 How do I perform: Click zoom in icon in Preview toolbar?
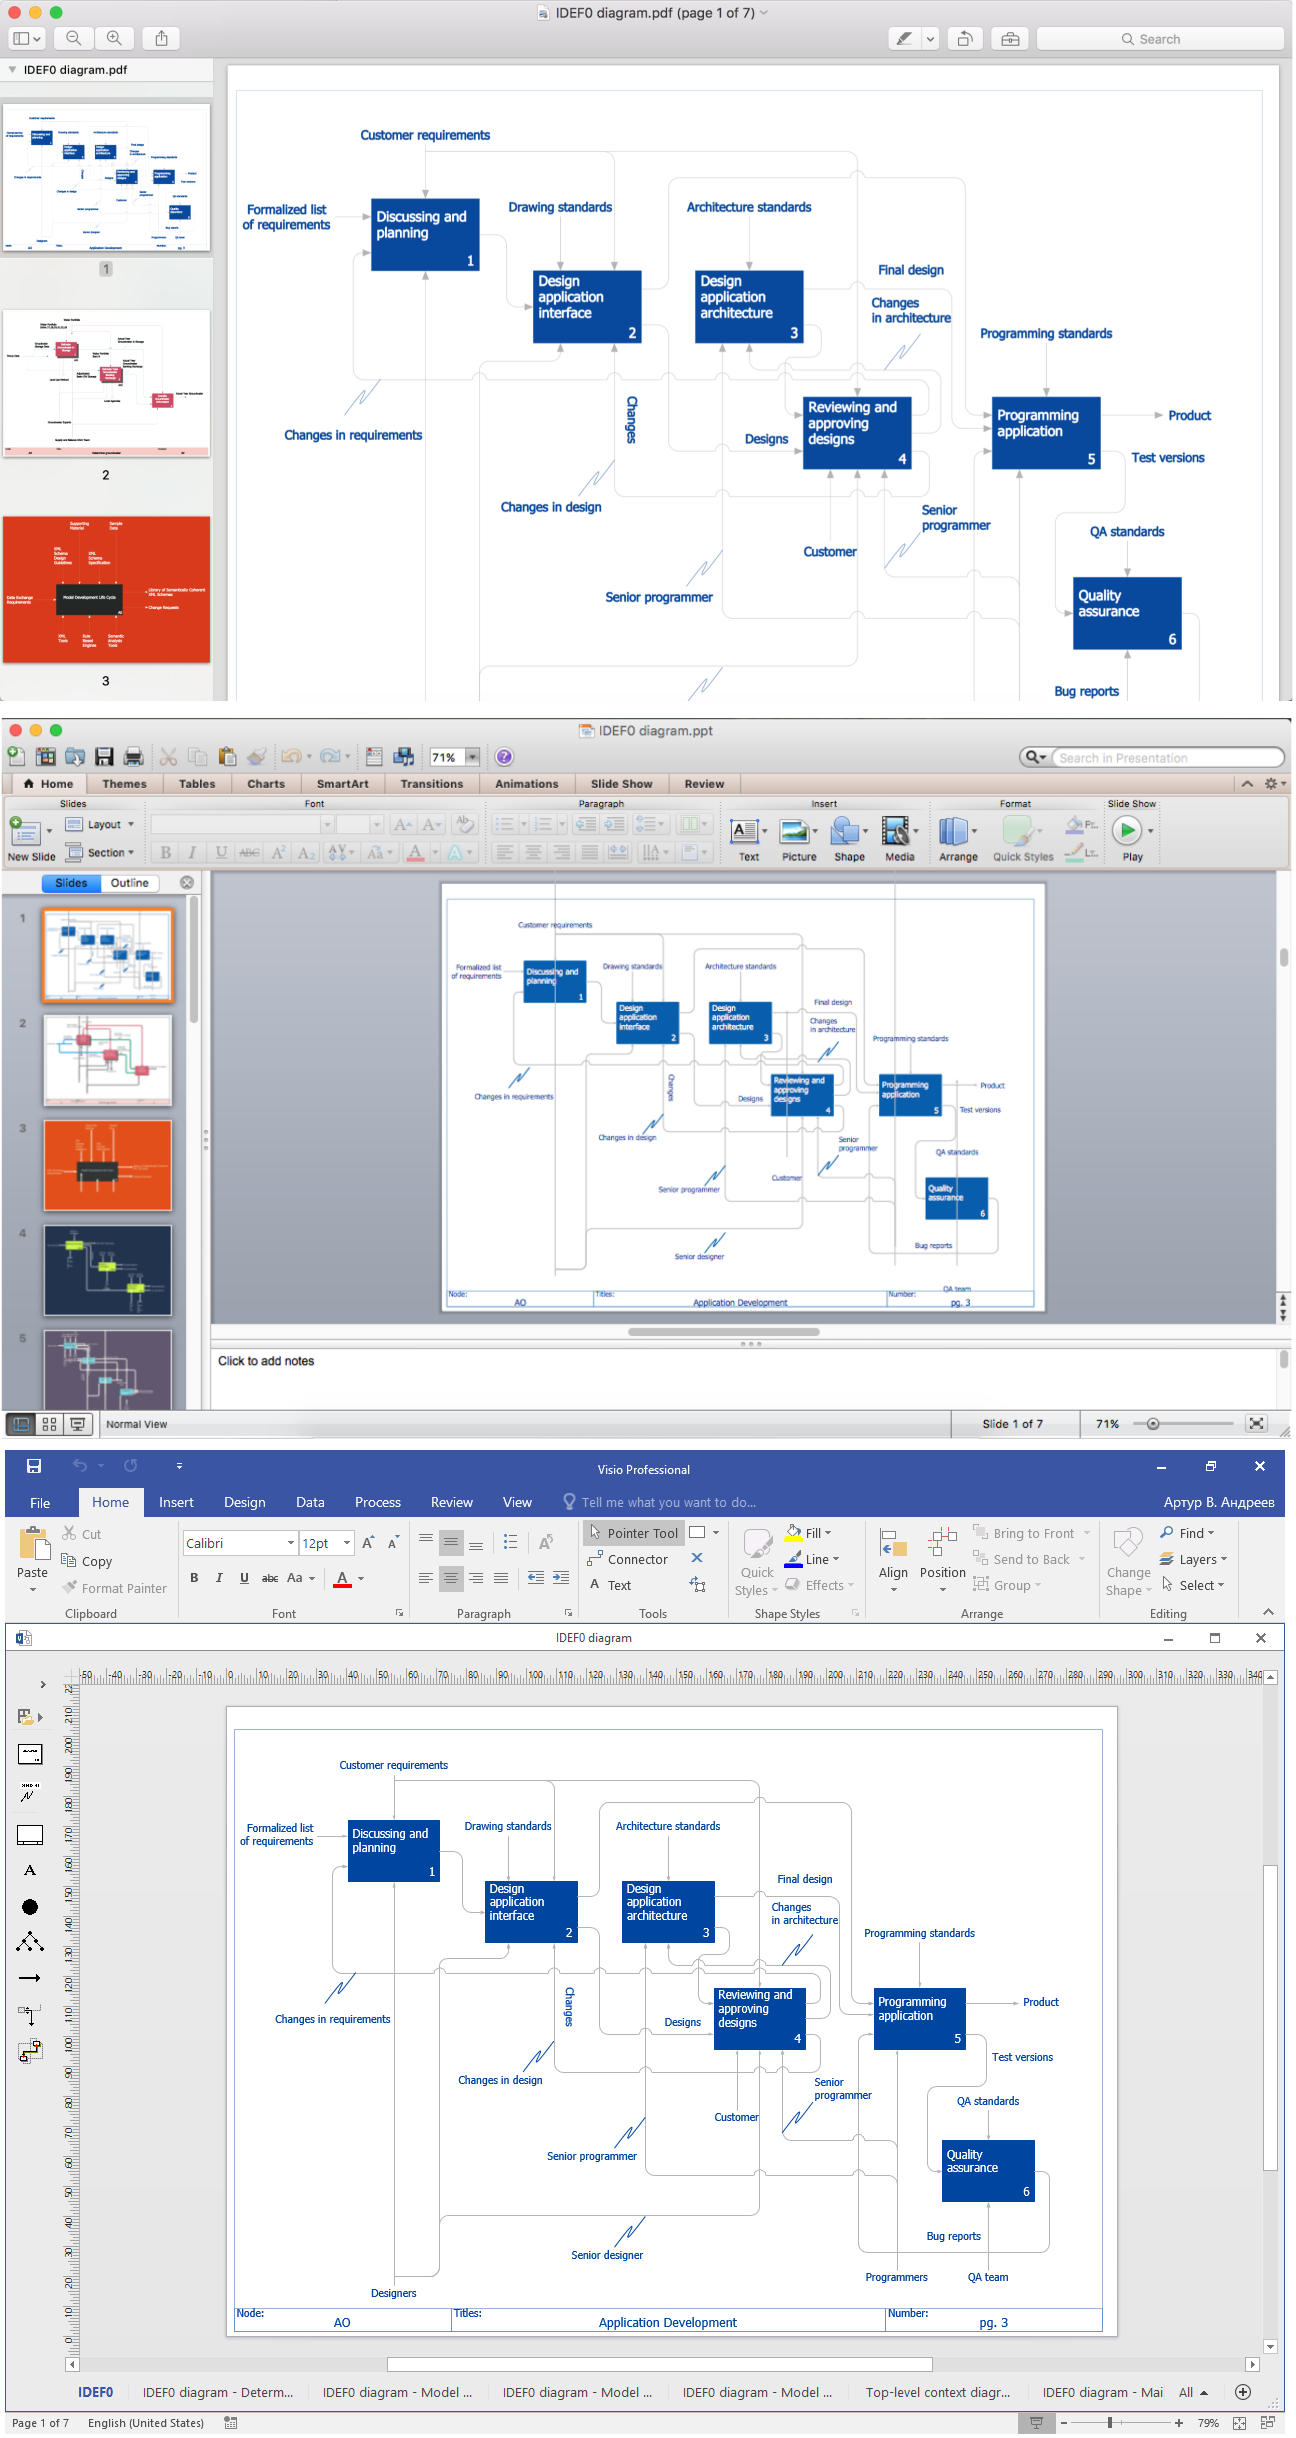tap(115, 38)
